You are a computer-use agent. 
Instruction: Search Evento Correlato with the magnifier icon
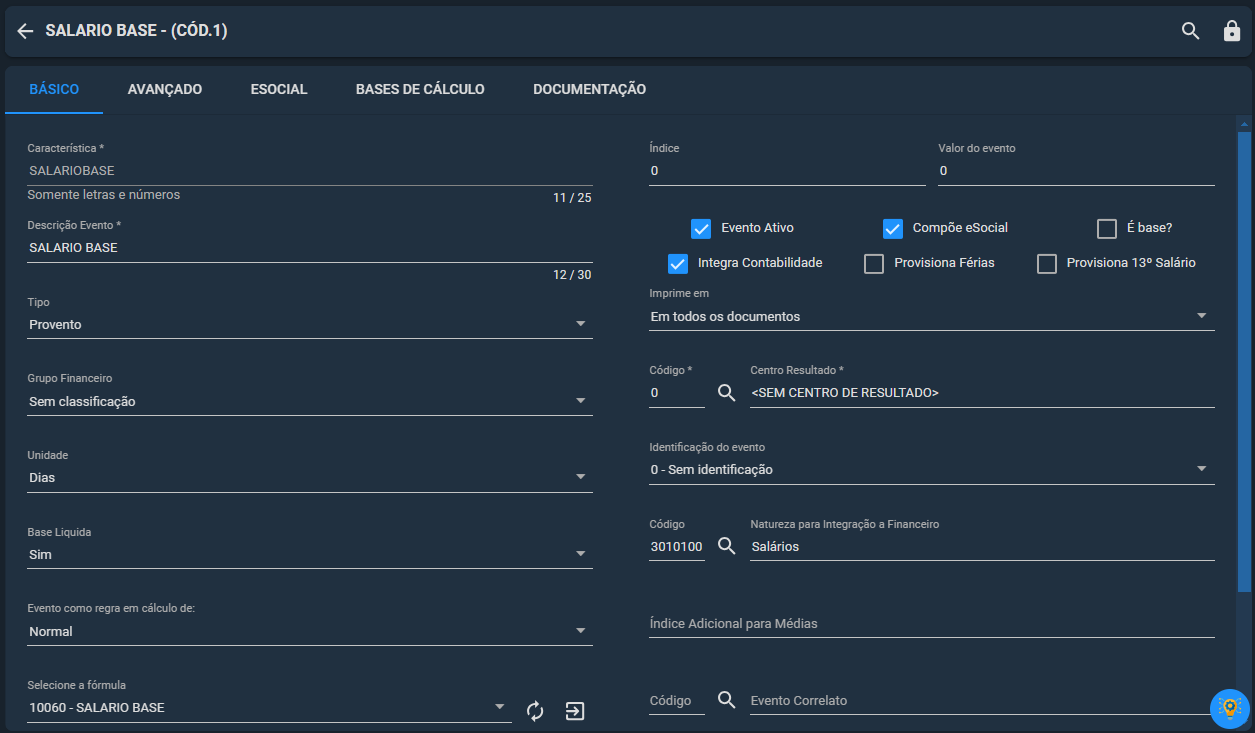point(727,700)
